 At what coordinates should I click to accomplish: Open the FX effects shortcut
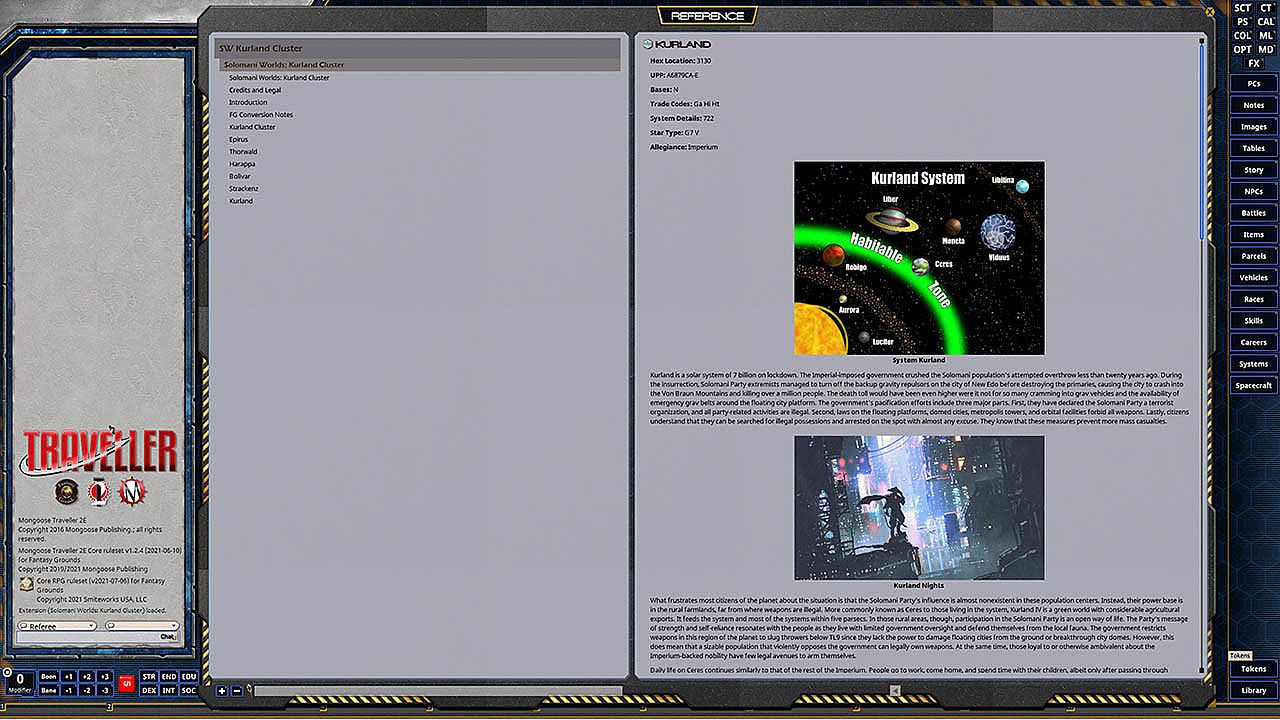point(1254,64)
